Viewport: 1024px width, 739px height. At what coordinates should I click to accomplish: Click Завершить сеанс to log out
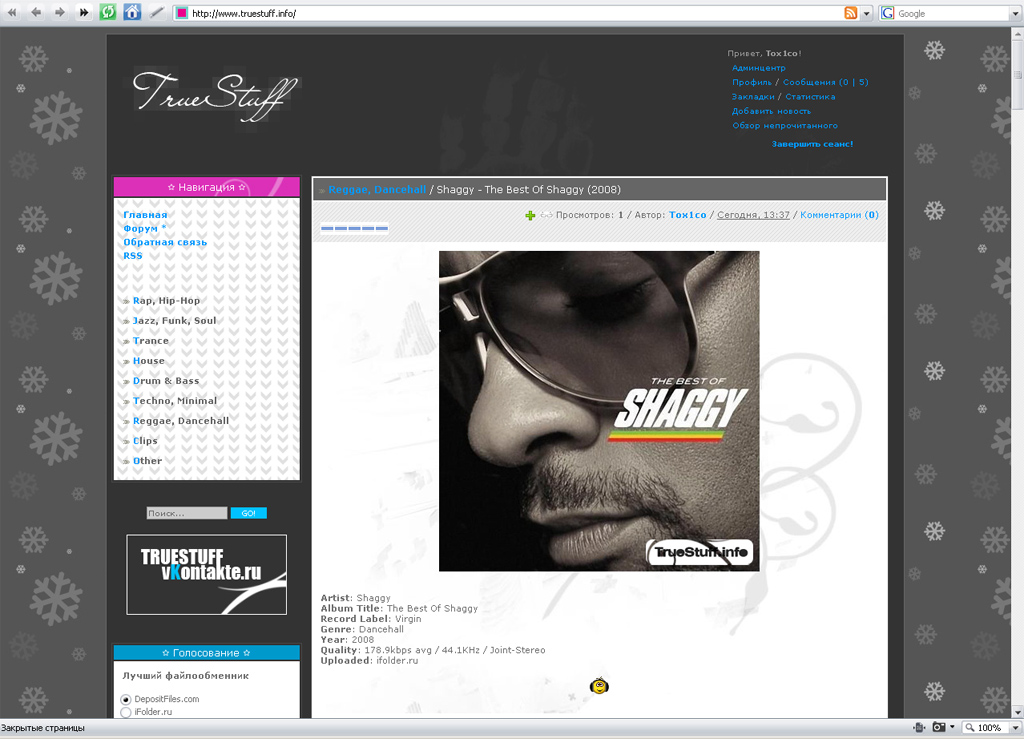pos(812,144)
